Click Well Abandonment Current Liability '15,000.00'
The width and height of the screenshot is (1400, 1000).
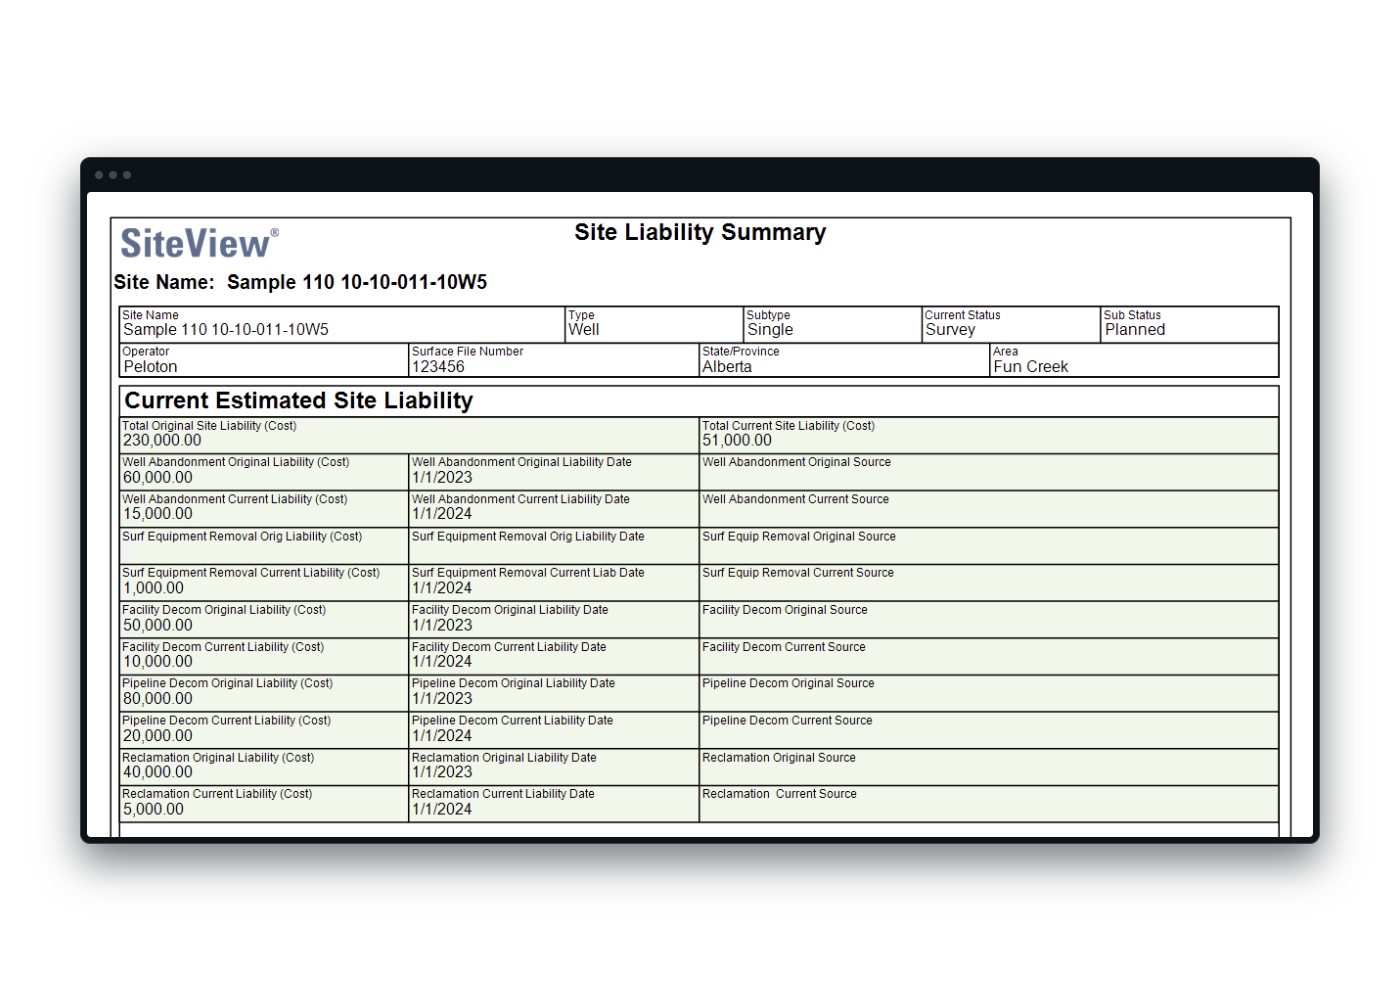158,514
